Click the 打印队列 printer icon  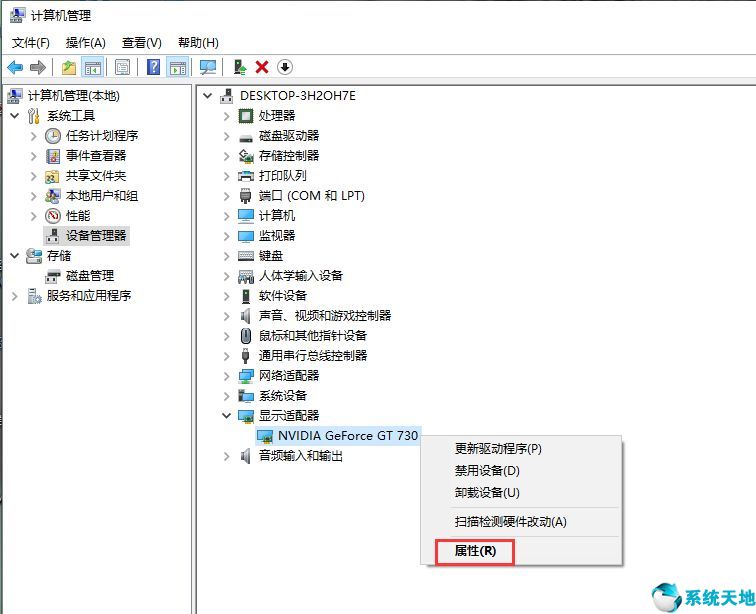click(x=246, y=176)
